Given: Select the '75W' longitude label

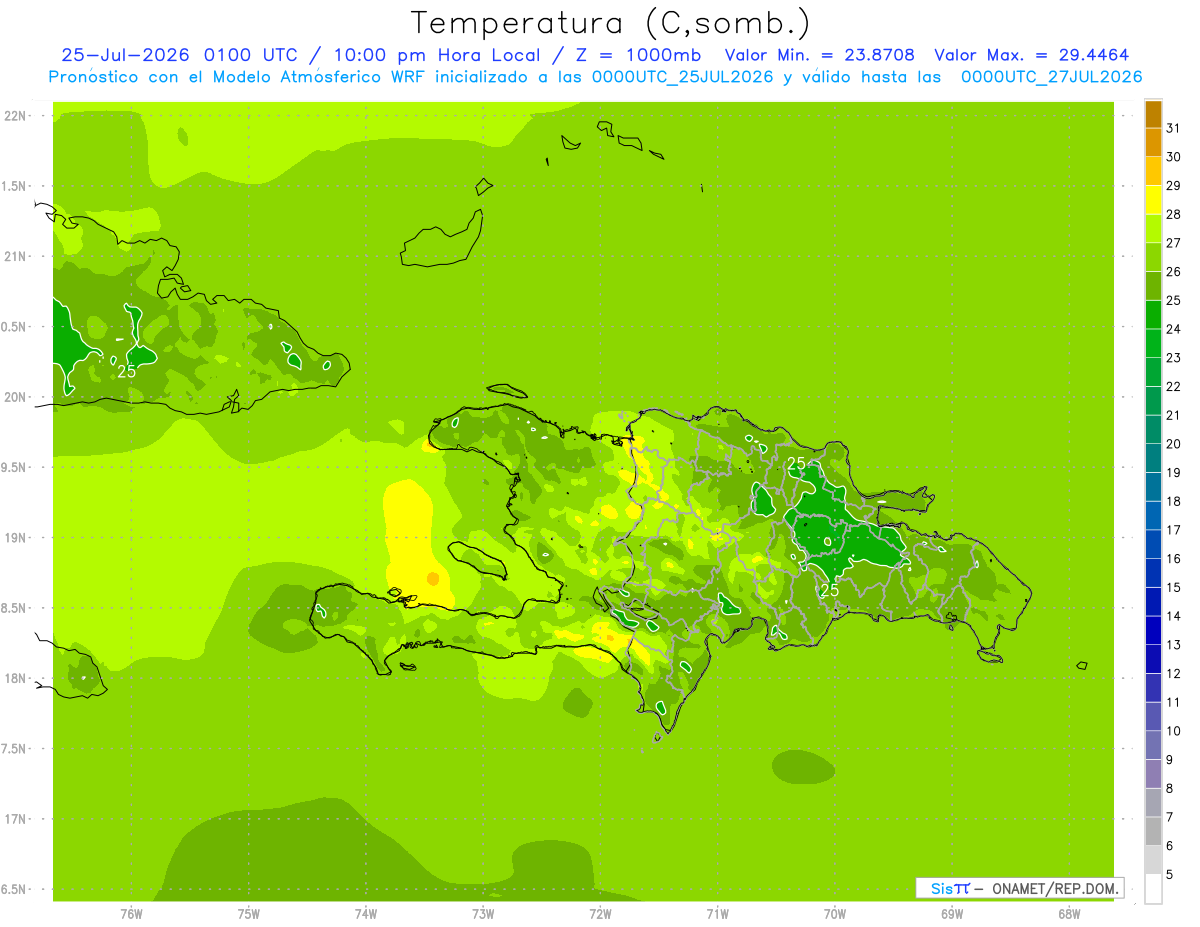Looking at the screenshot, I should (x=249, y=914).
